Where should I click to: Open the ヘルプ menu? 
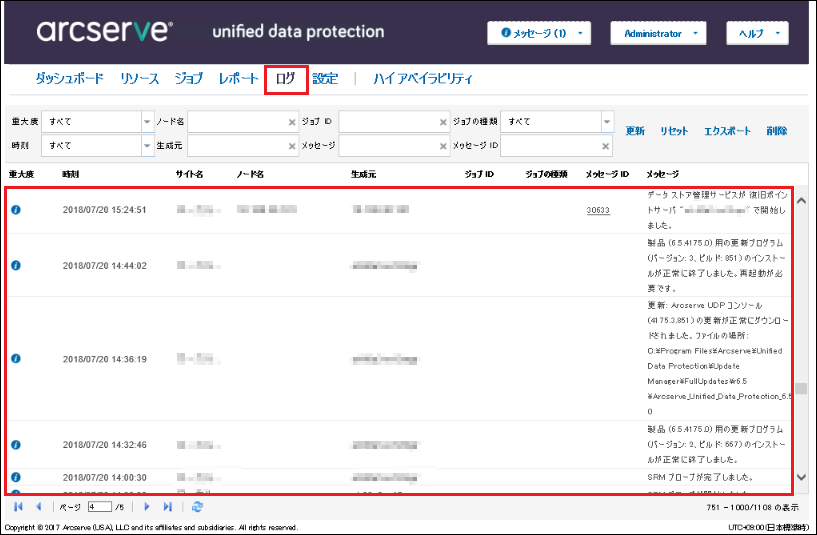[x=757, y=33]
